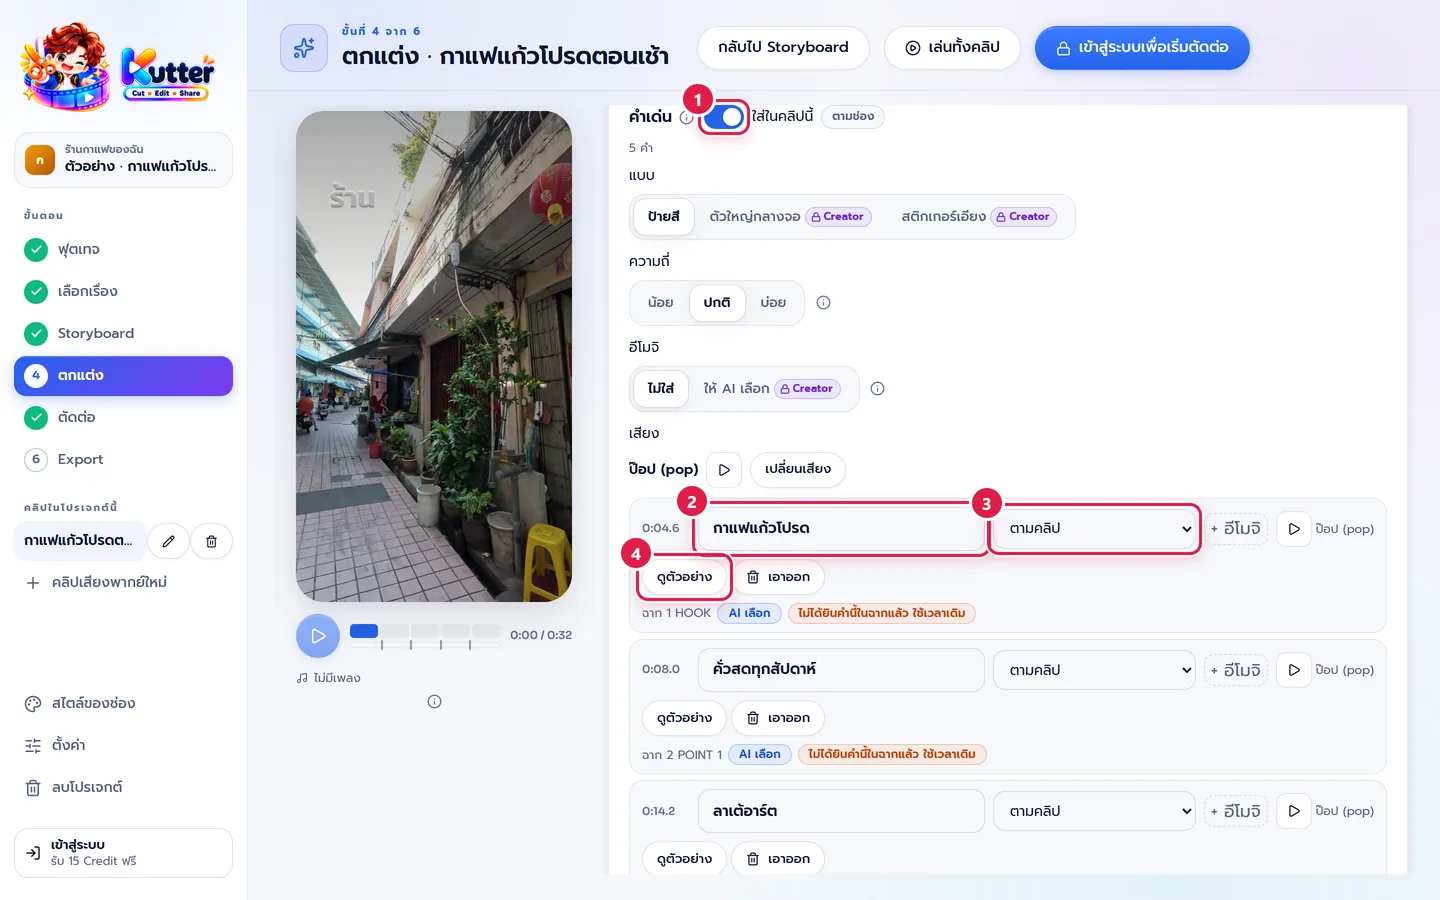Open ตั้งค่า settings in sidebar
This screenshot has width=1440, height=900.
coord(123,745)
